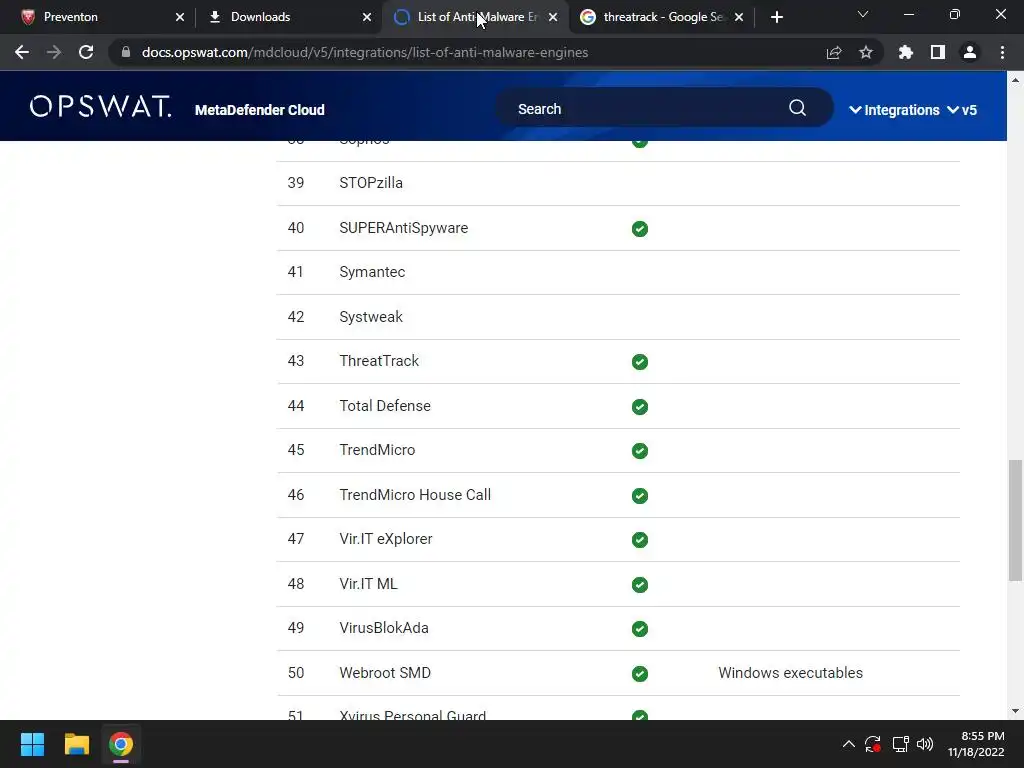Switch to the Preventon tab

pyautogui.click(x=97, y=17)
